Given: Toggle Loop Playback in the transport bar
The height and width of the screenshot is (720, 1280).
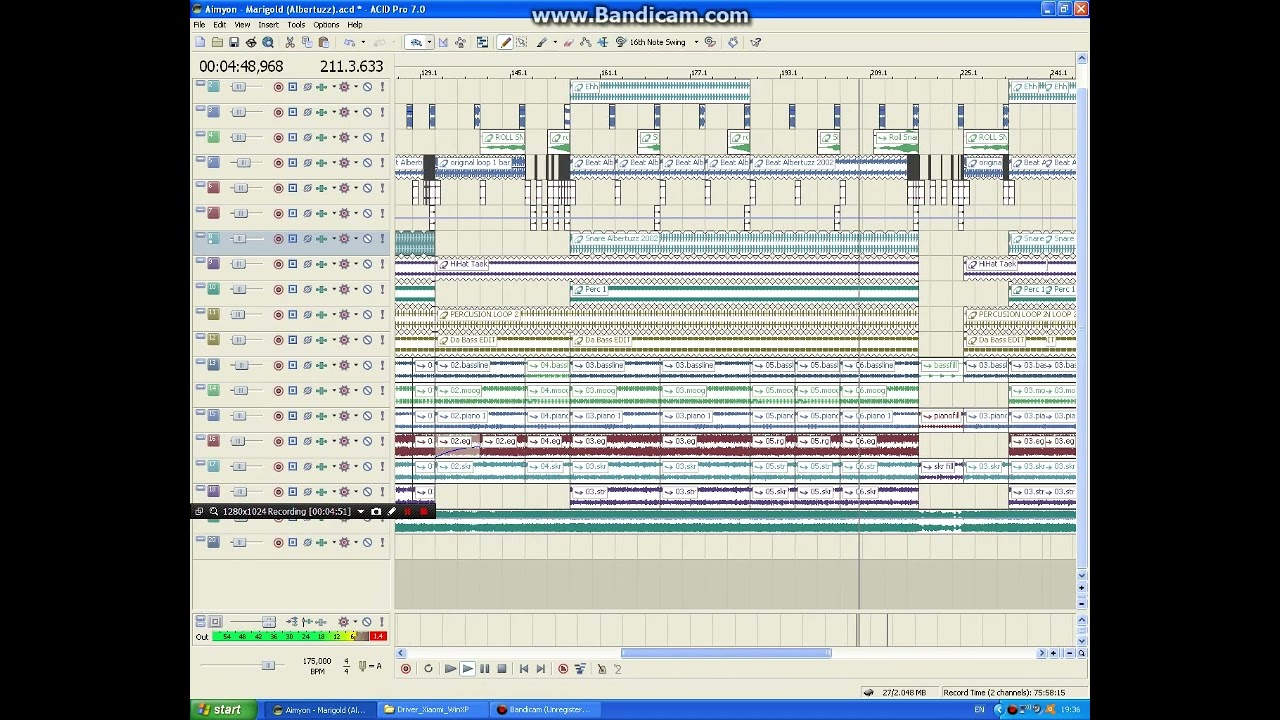Looking at the screenshot, I should [428, 669].
